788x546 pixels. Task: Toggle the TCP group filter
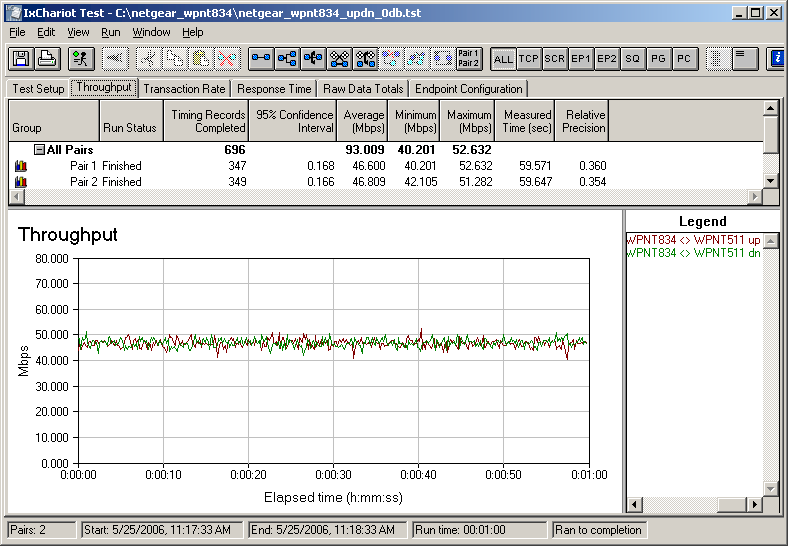529,59
